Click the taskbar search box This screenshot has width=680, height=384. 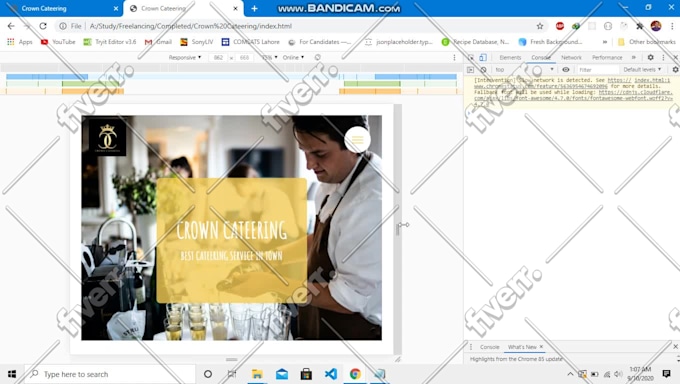(x=110, y=374)
